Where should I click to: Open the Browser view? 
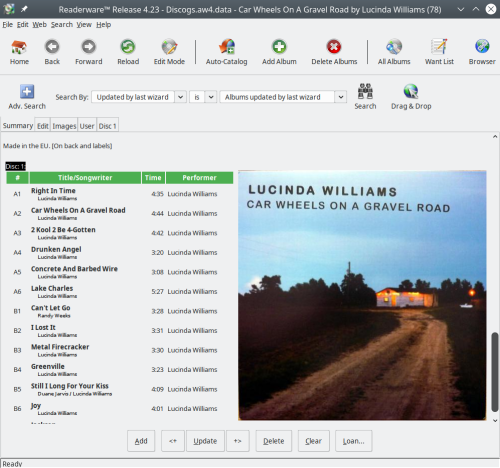click(x=482, y=52)
